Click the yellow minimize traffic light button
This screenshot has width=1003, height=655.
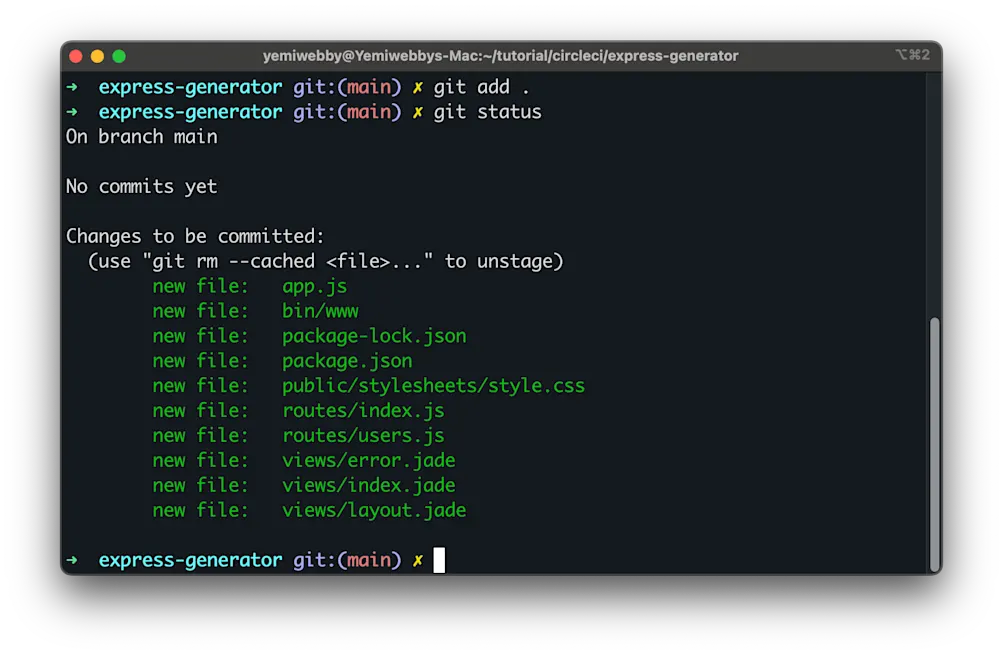tap(97, 56)
